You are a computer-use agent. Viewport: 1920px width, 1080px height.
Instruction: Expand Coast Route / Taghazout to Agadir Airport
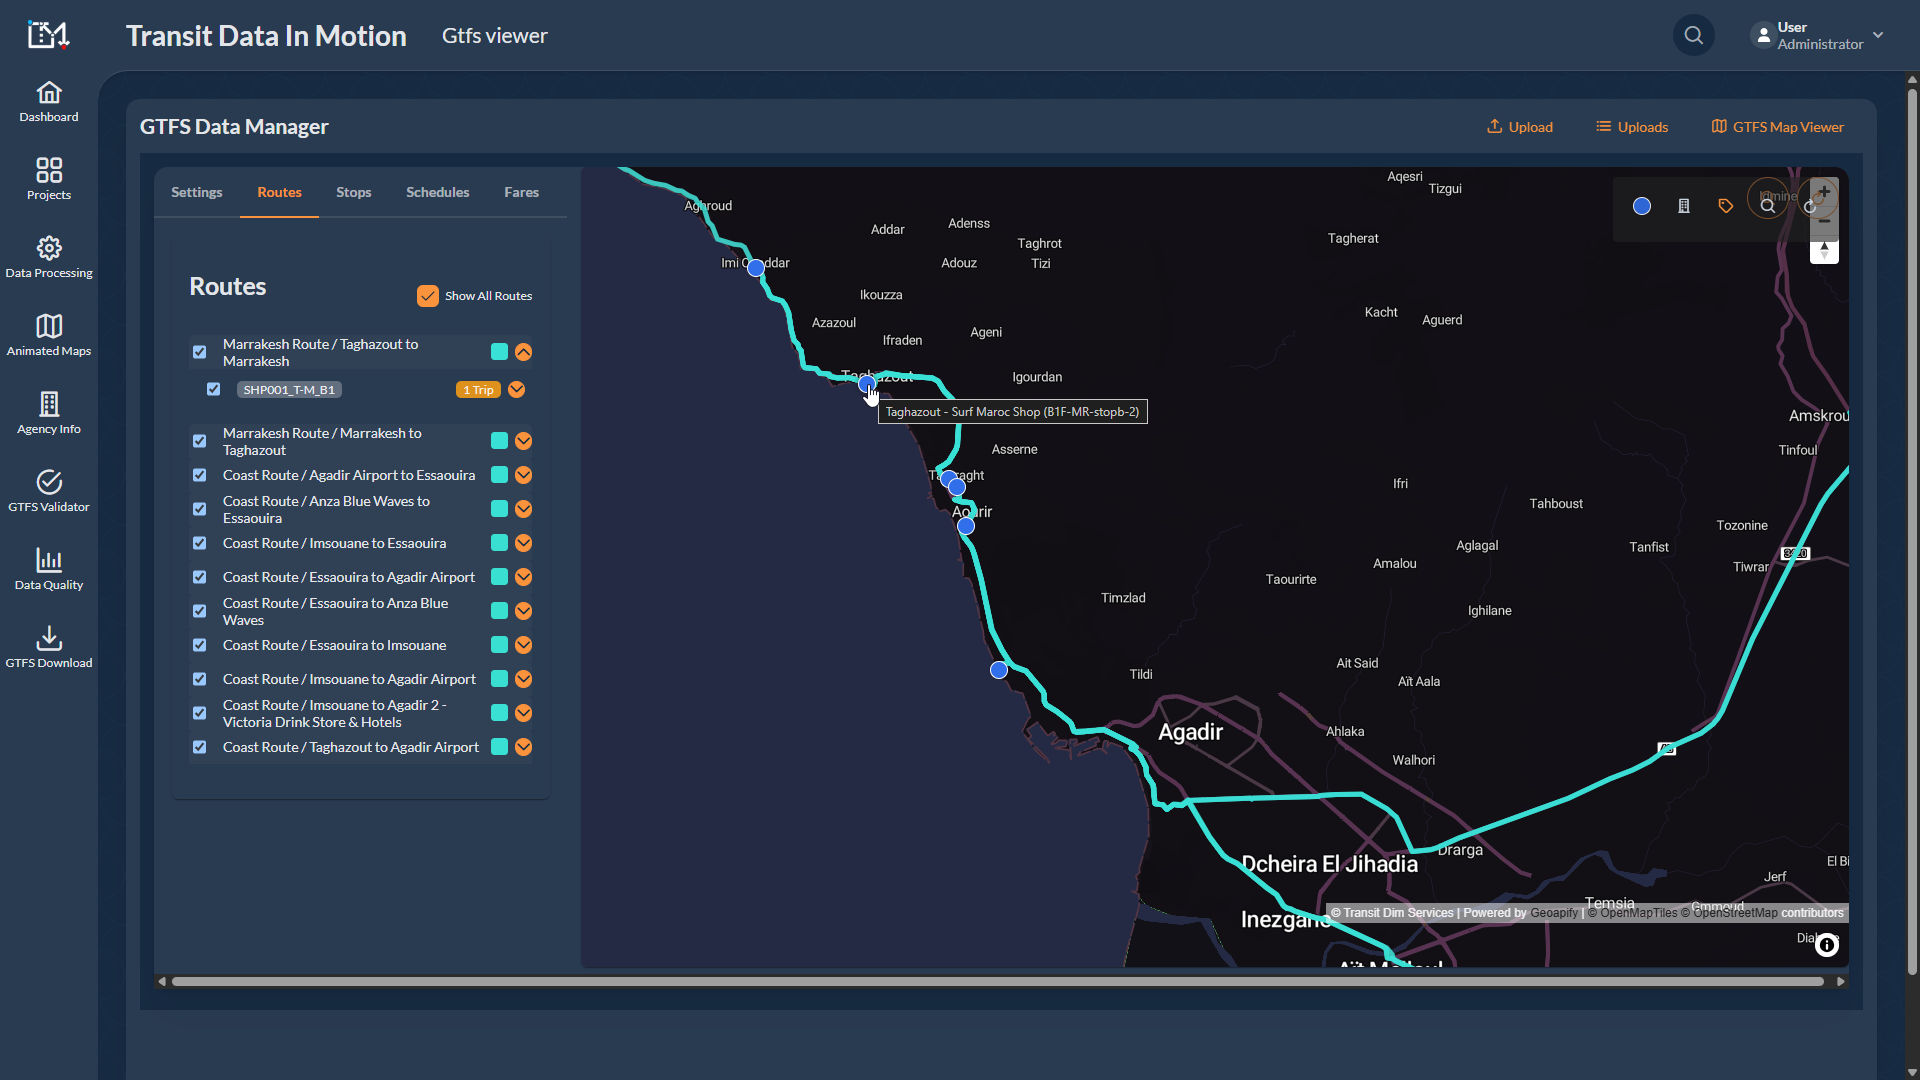[523, 747]
